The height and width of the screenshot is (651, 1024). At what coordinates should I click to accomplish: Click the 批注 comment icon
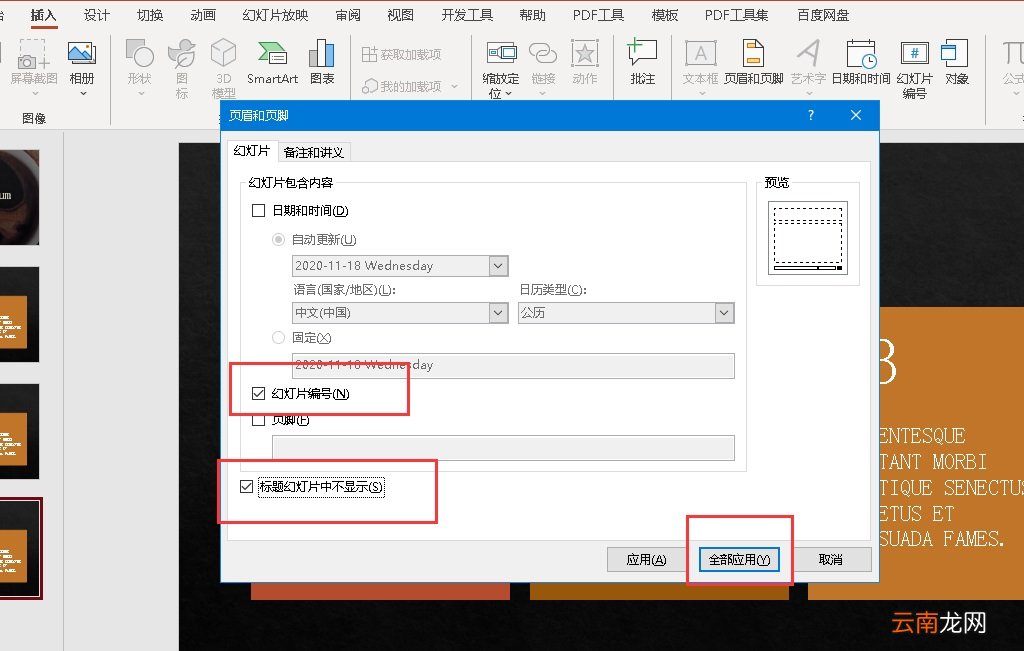pos(642,60)
